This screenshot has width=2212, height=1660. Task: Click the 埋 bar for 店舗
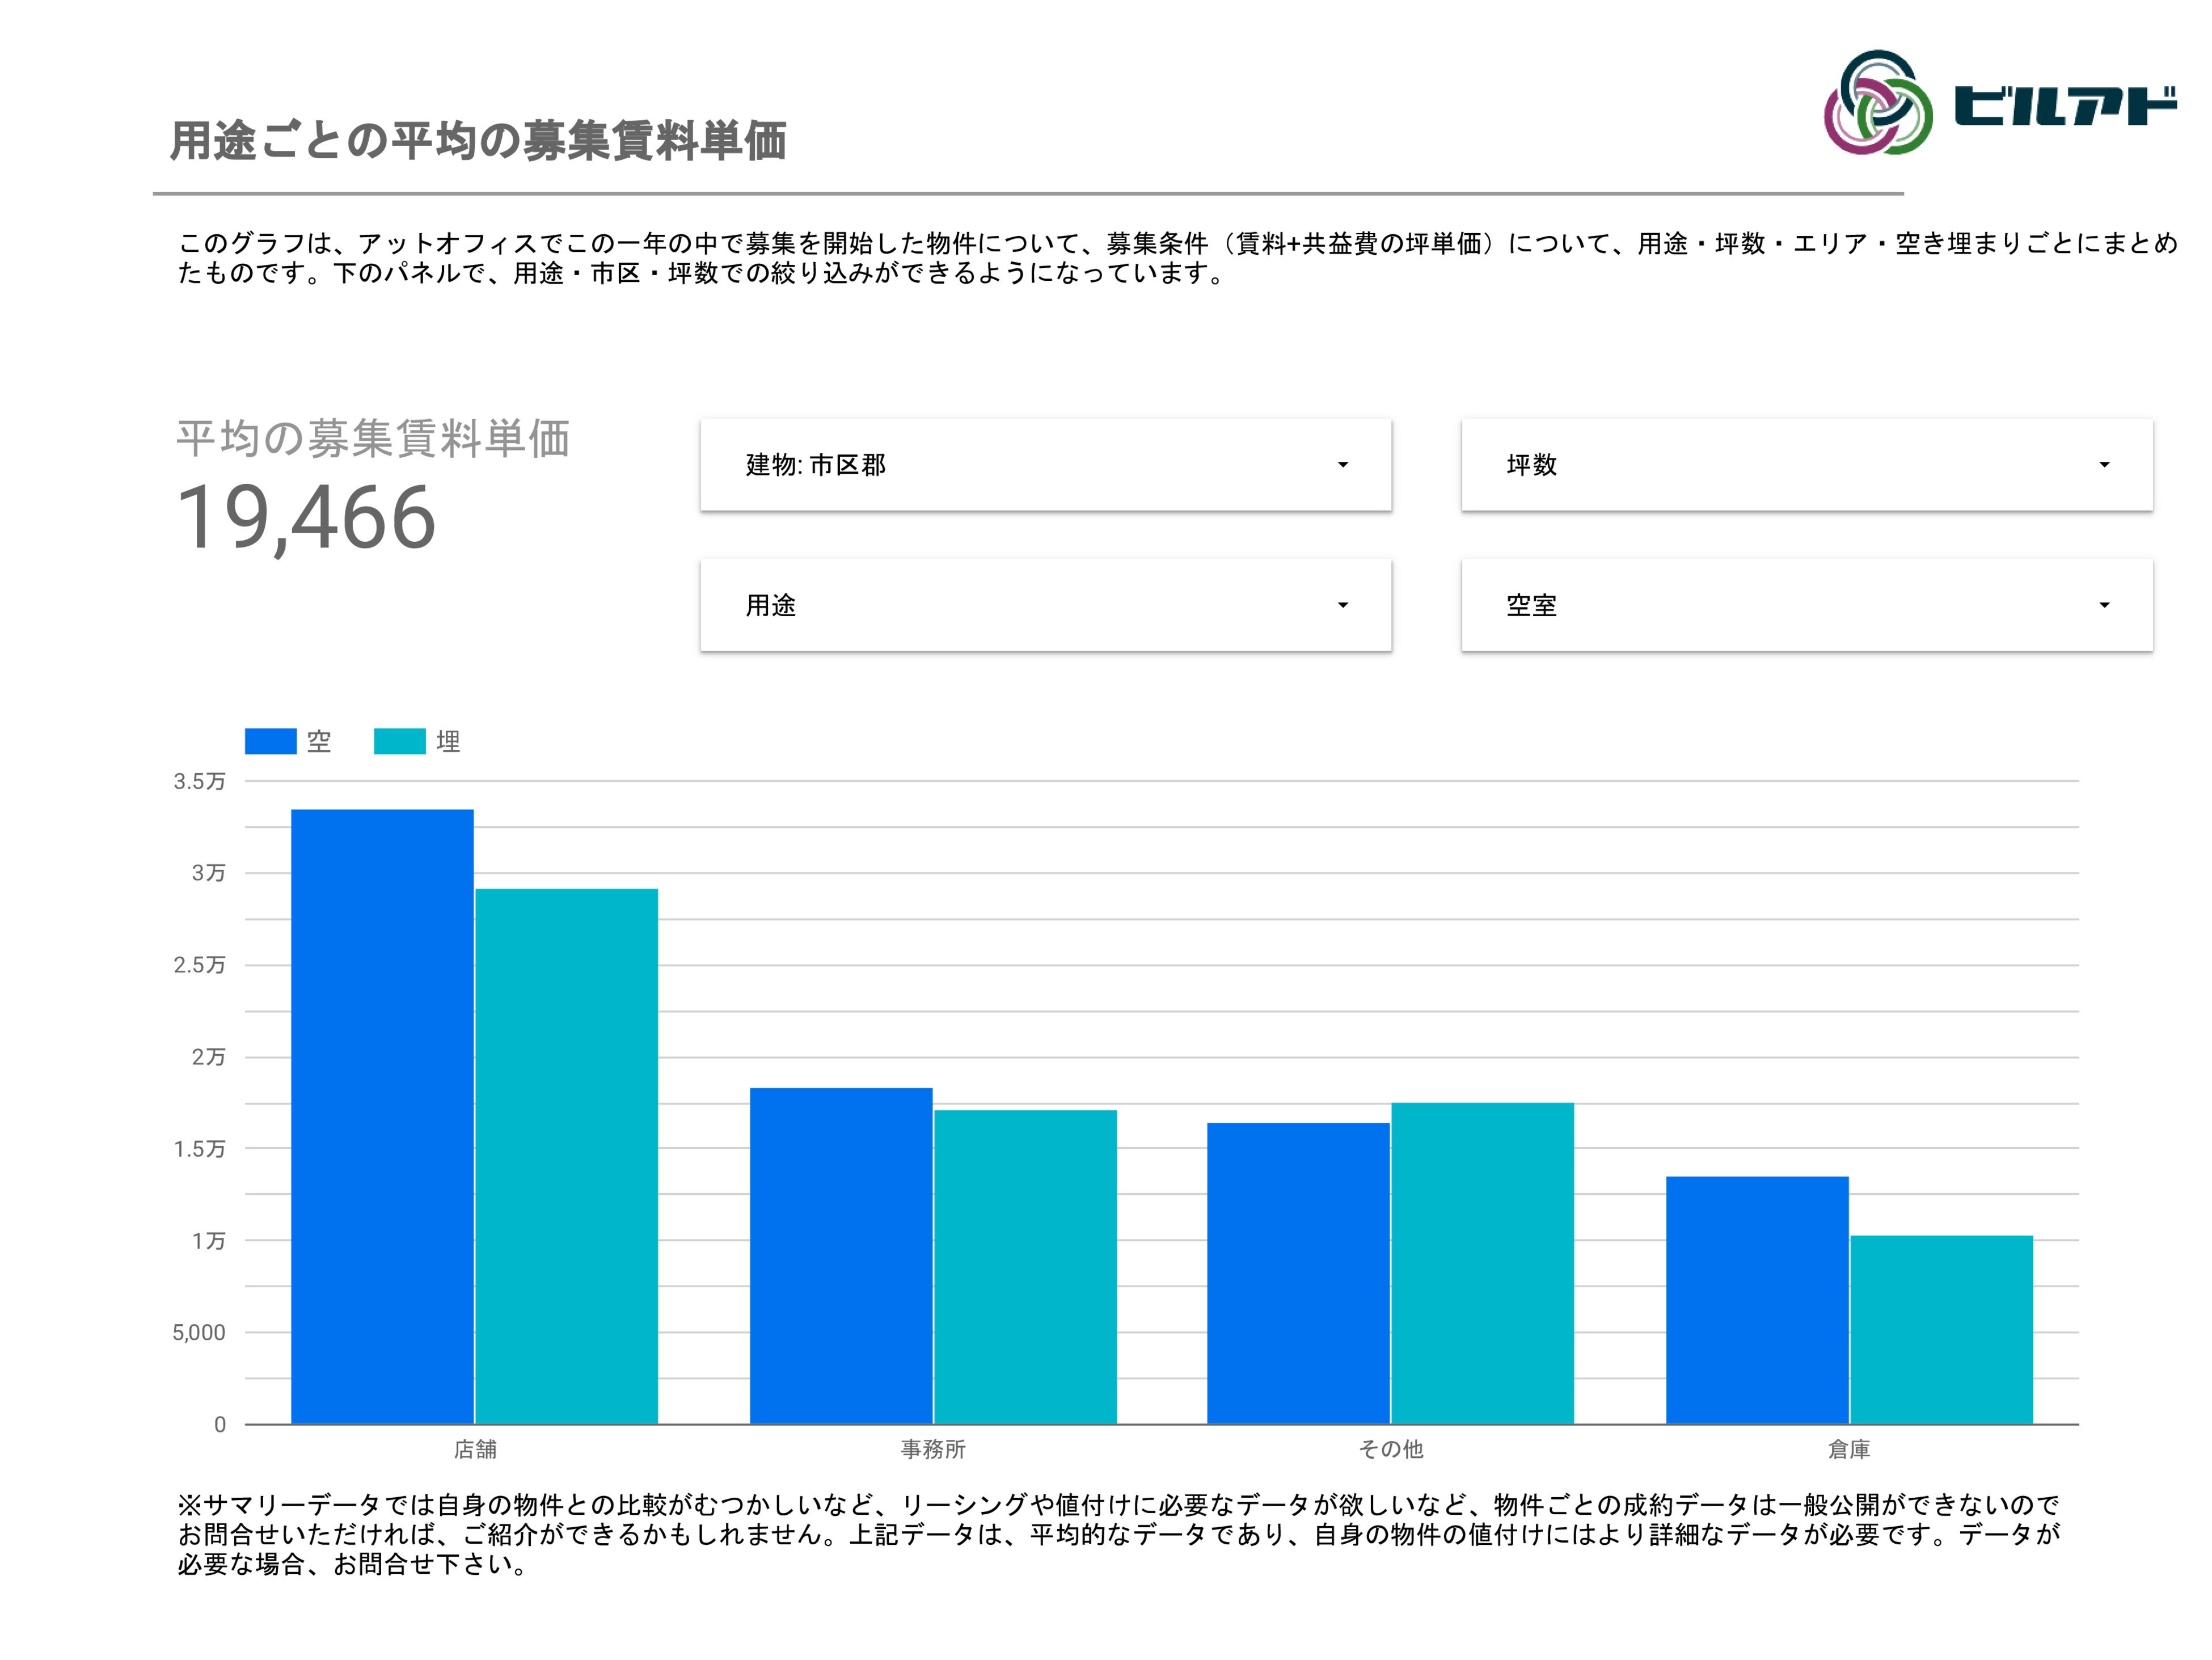click(566, 1156)
